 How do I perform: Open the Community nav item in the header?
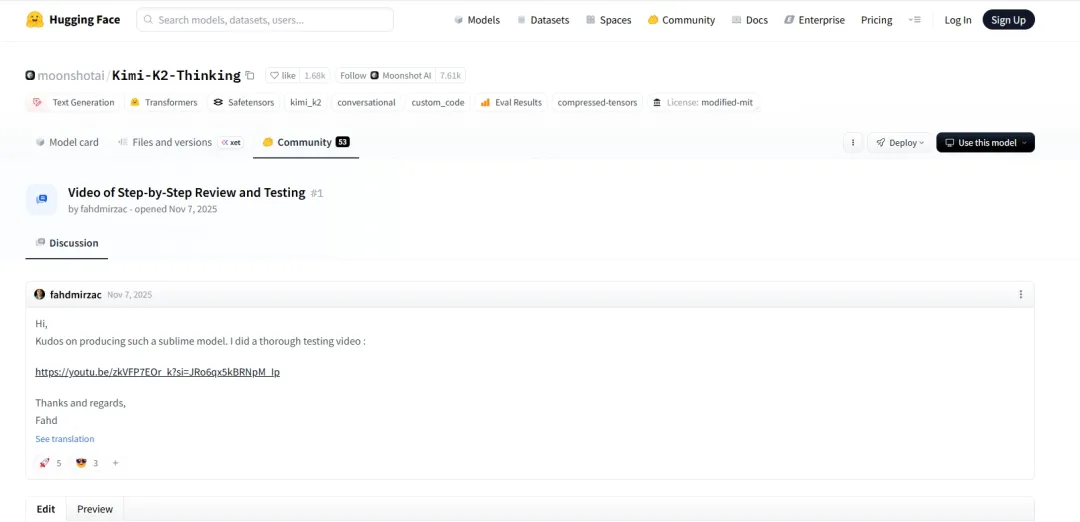(x=681, y=20)
